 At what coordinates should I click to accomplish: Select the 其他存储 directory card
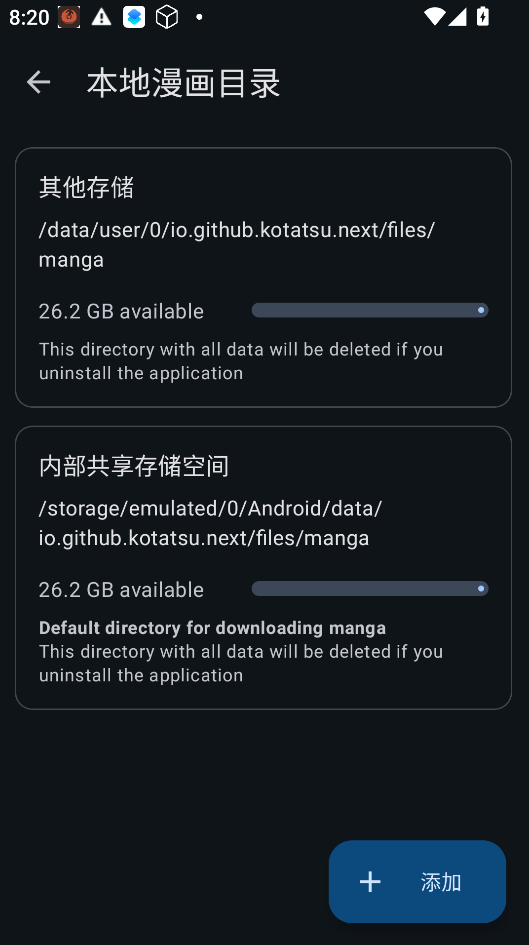[x=263, y=277]
